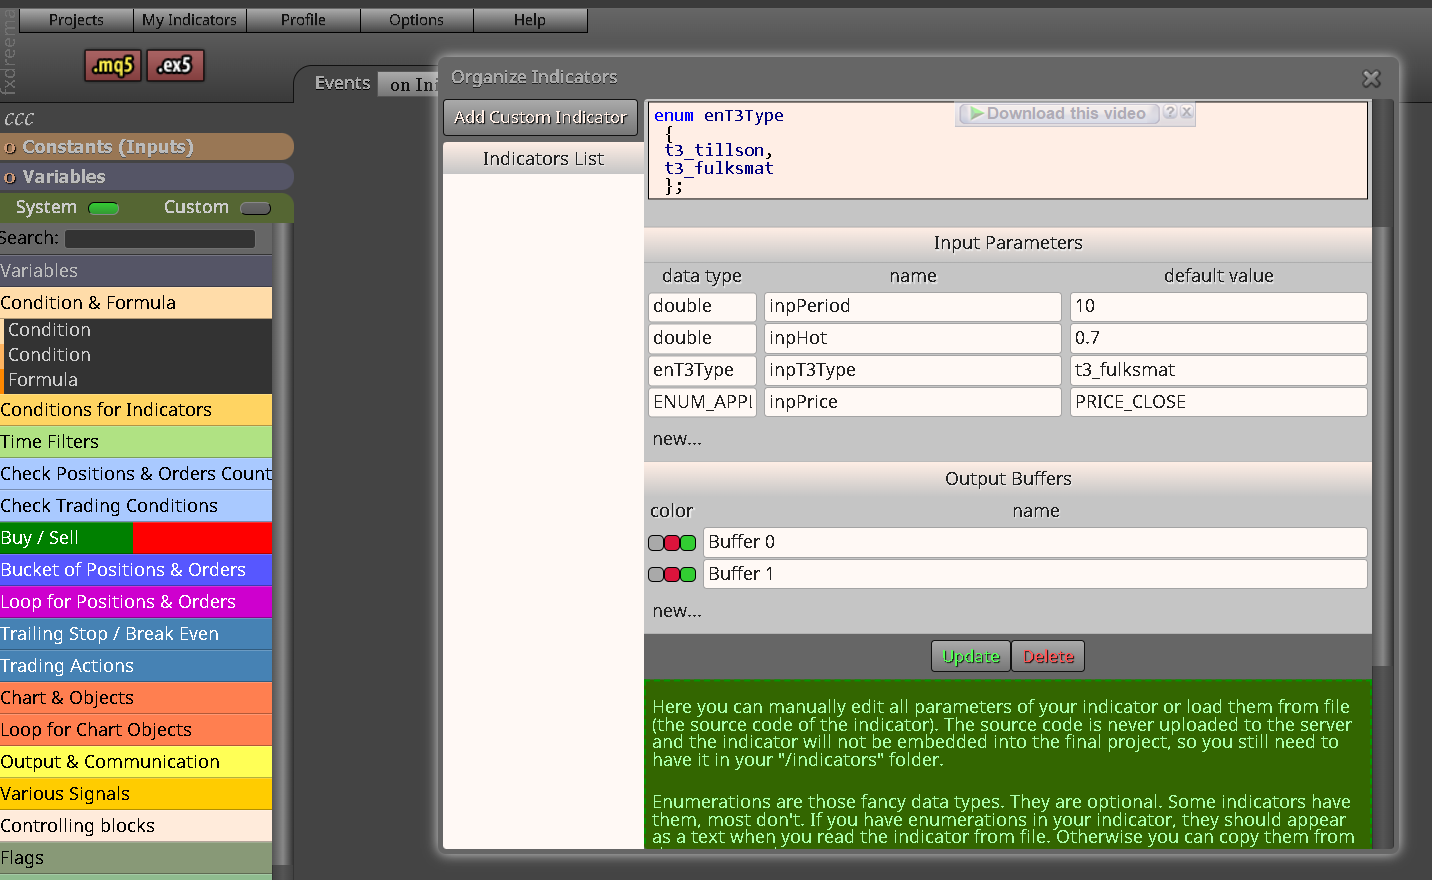Image resolution: width=1432 pixels, height=880 pixels.
Task: Expand the Time Filters category
Action: tap(136, 442)
